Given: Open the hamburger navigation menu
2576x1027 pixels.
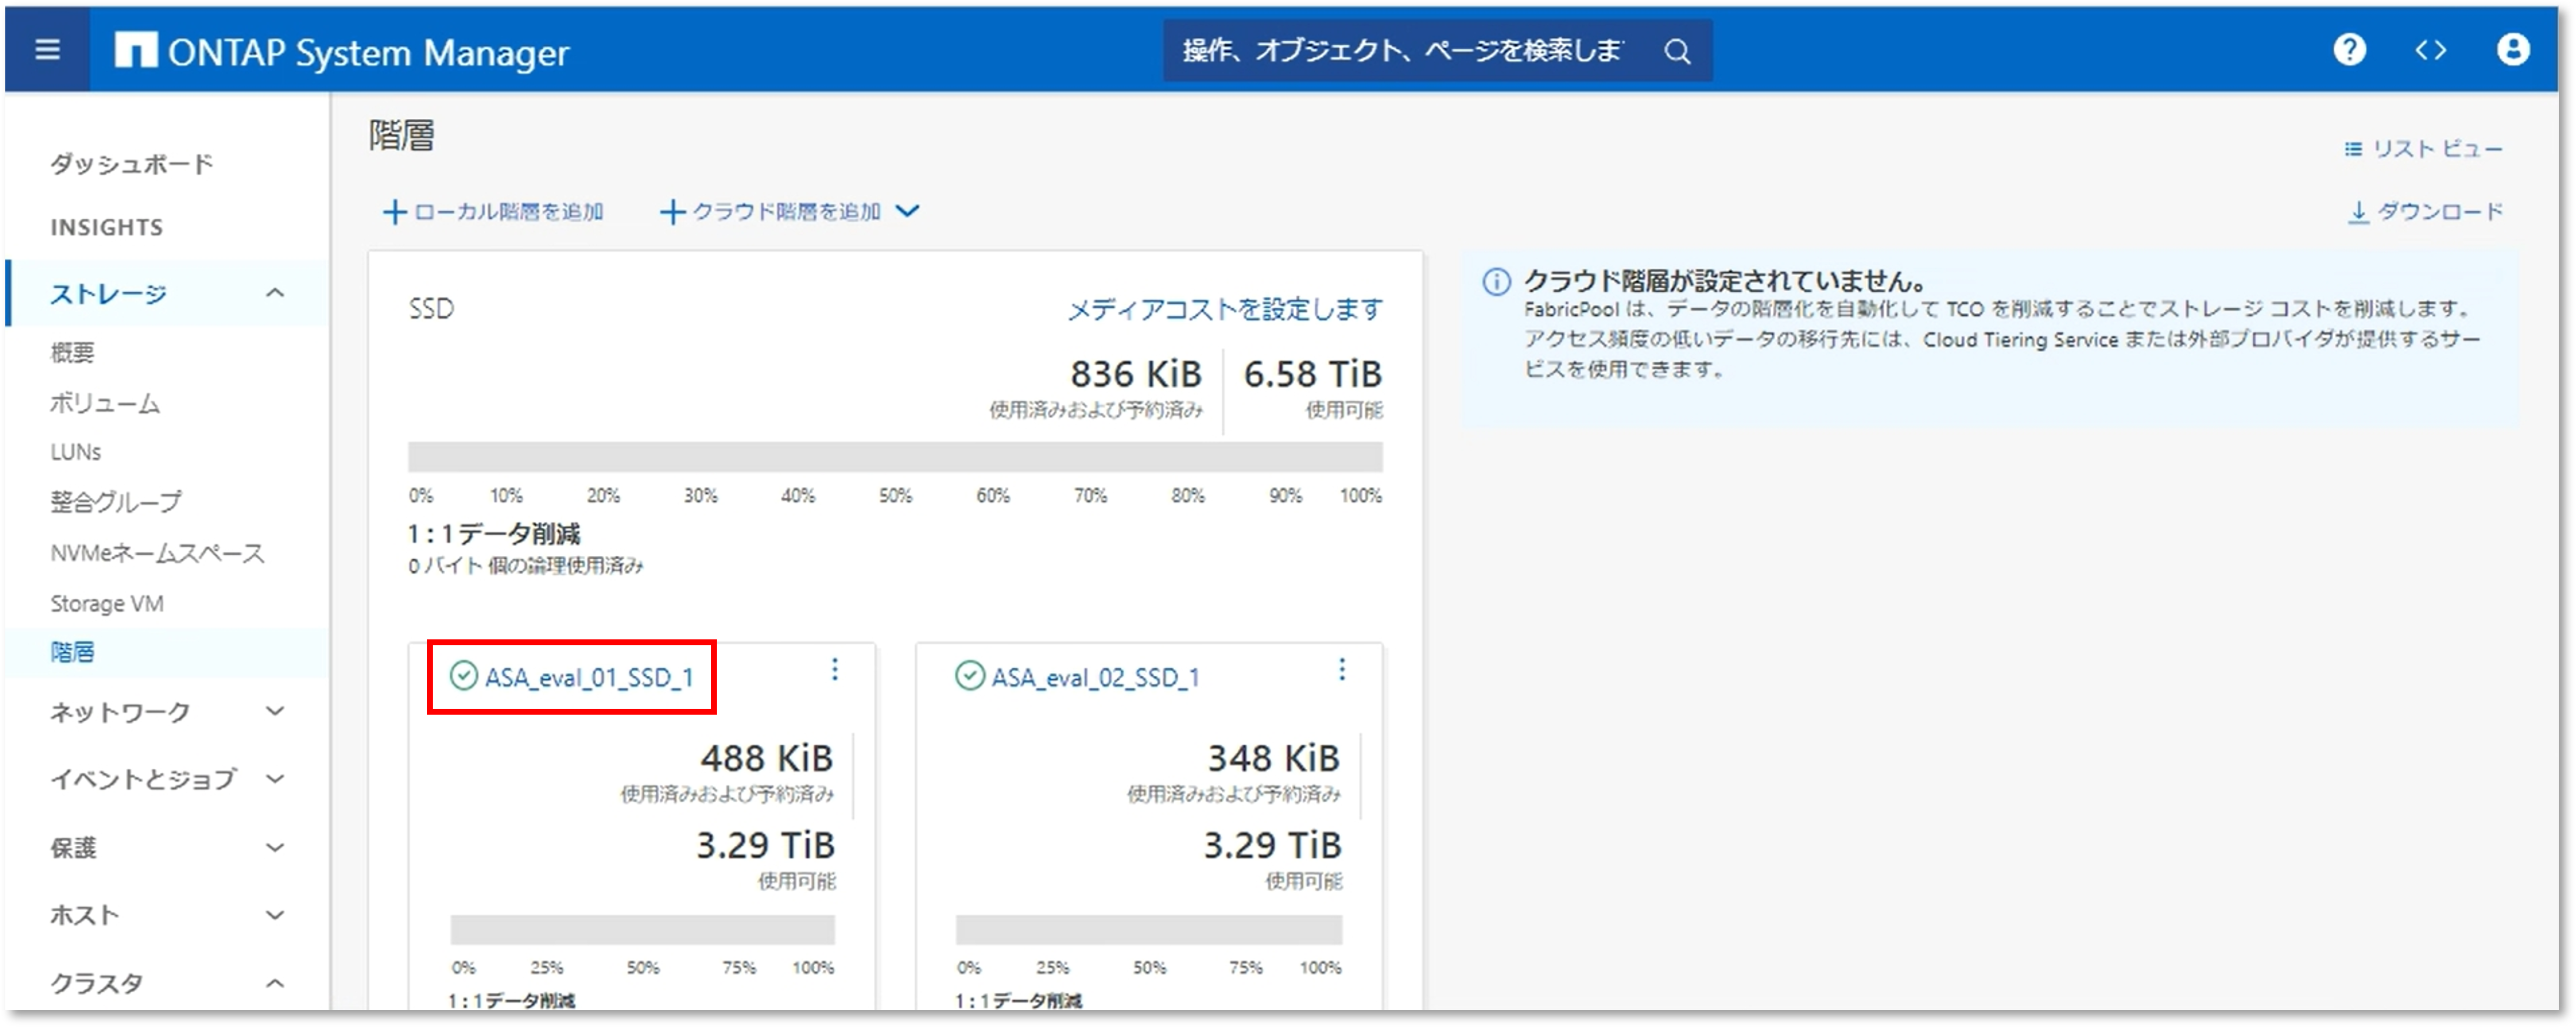Looking at the screenshot, I should click(x=47, y=50).
